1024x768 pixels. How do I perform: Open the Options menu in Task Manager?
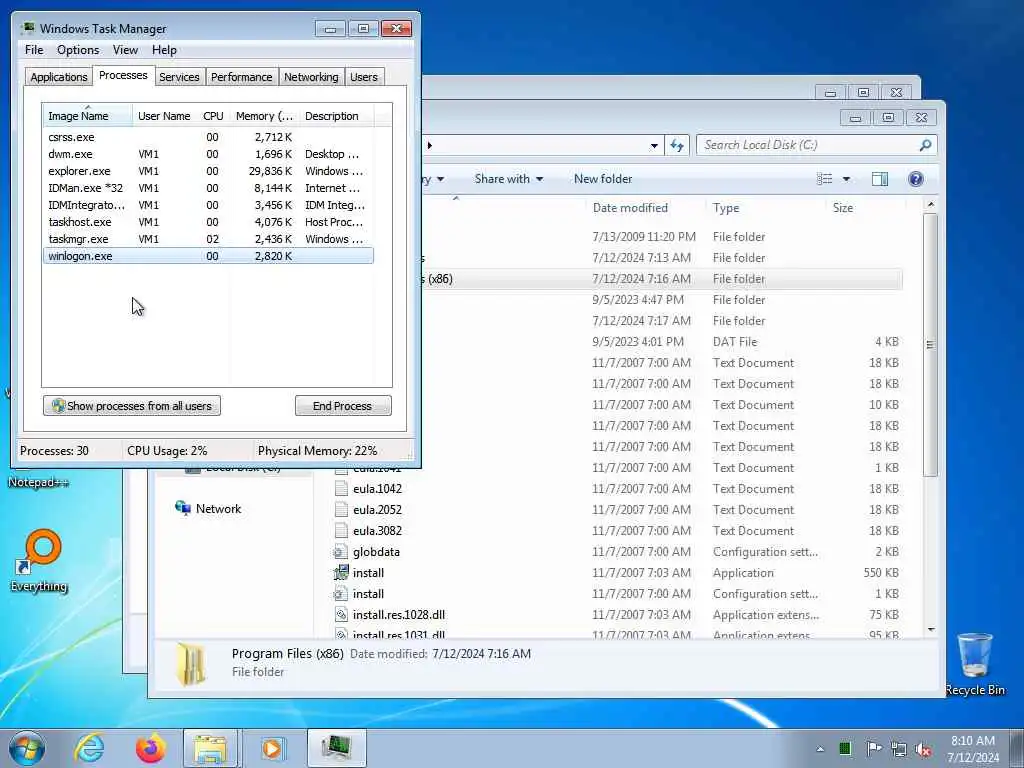[x=78, y=50]
